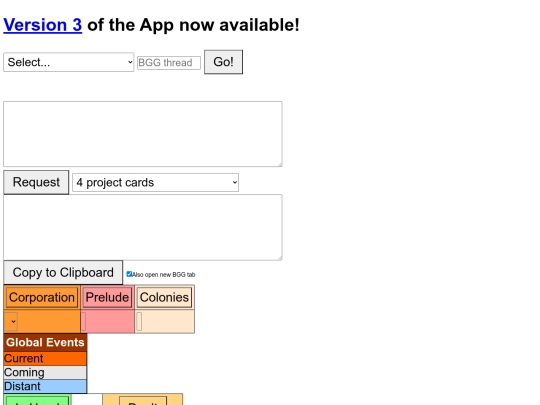Viewport: 540px width, 405px height.
Task: Open the Version 3 link
Action: point(43,25)
